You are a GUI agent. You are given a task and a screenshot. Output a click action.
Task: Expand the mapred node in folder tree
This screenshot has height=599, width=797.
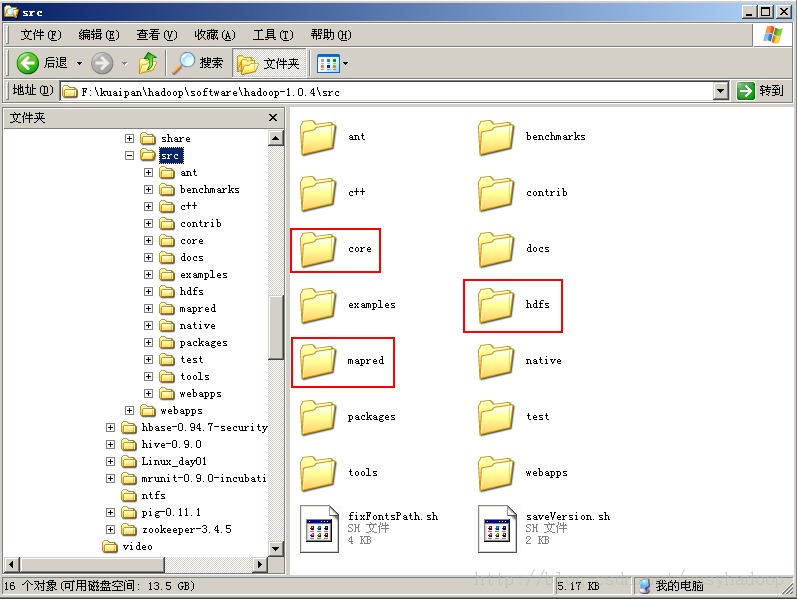pos(148,308)
